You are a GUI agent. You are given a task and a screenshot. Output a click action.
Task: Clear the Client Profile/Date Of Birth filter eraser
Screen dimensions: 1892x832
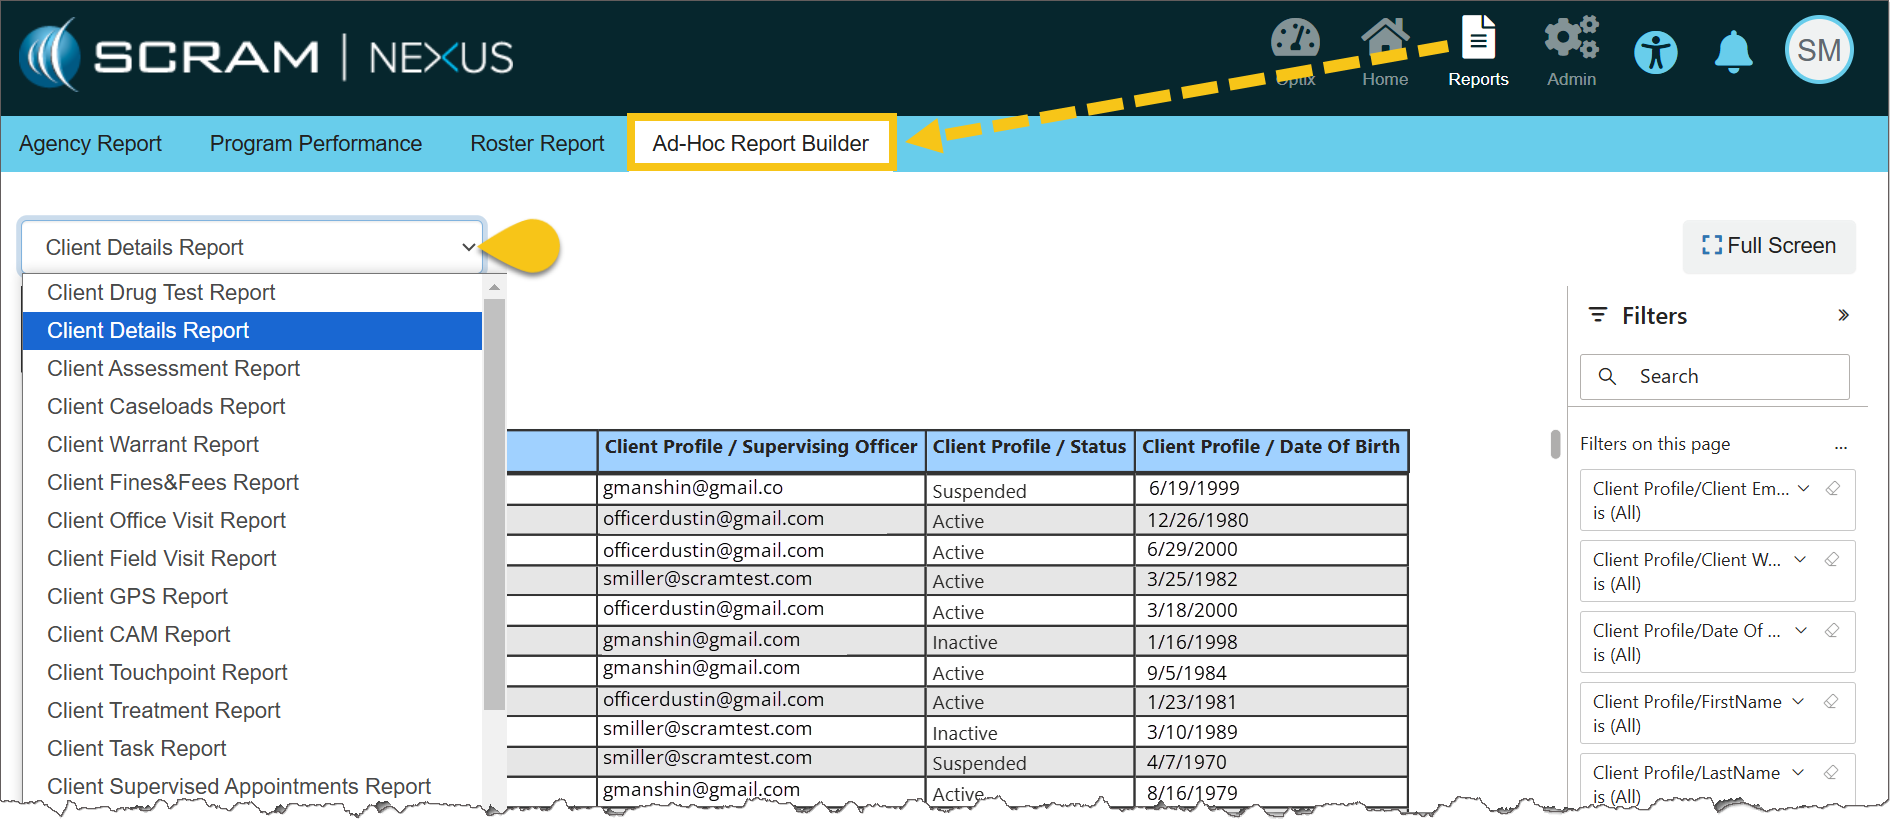tap(1832, 631)
